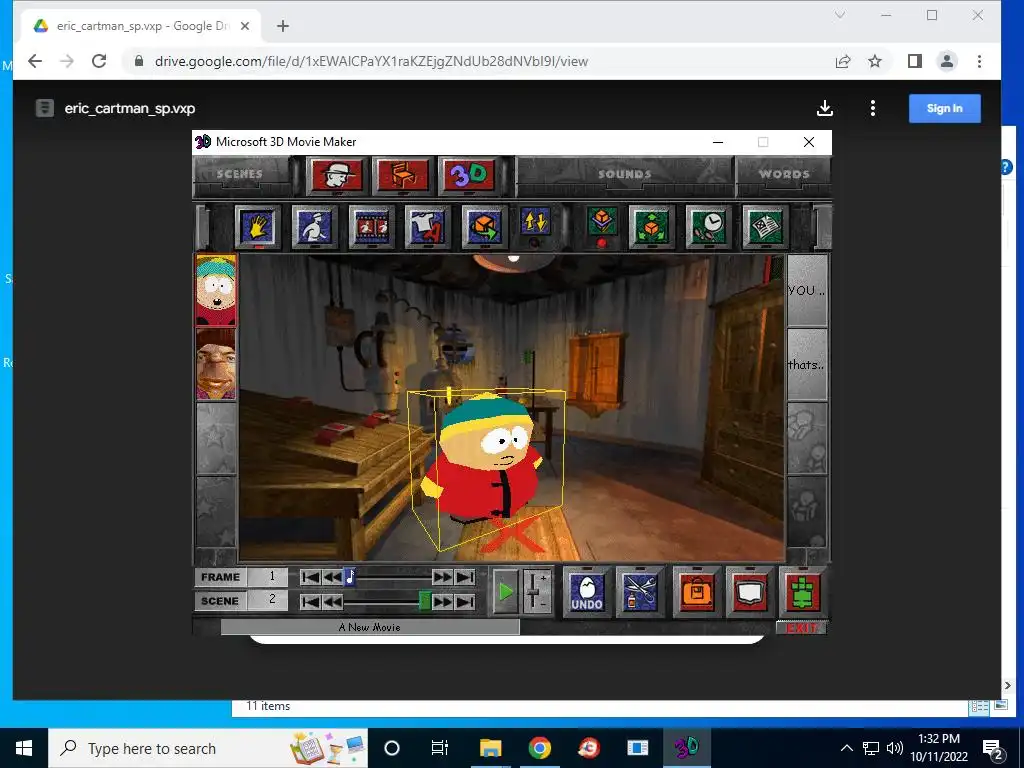This screenshot has width=1024, height=768.
Task: Click the red EXIT button
Action: pyautogui.click(x=802, y=628)
